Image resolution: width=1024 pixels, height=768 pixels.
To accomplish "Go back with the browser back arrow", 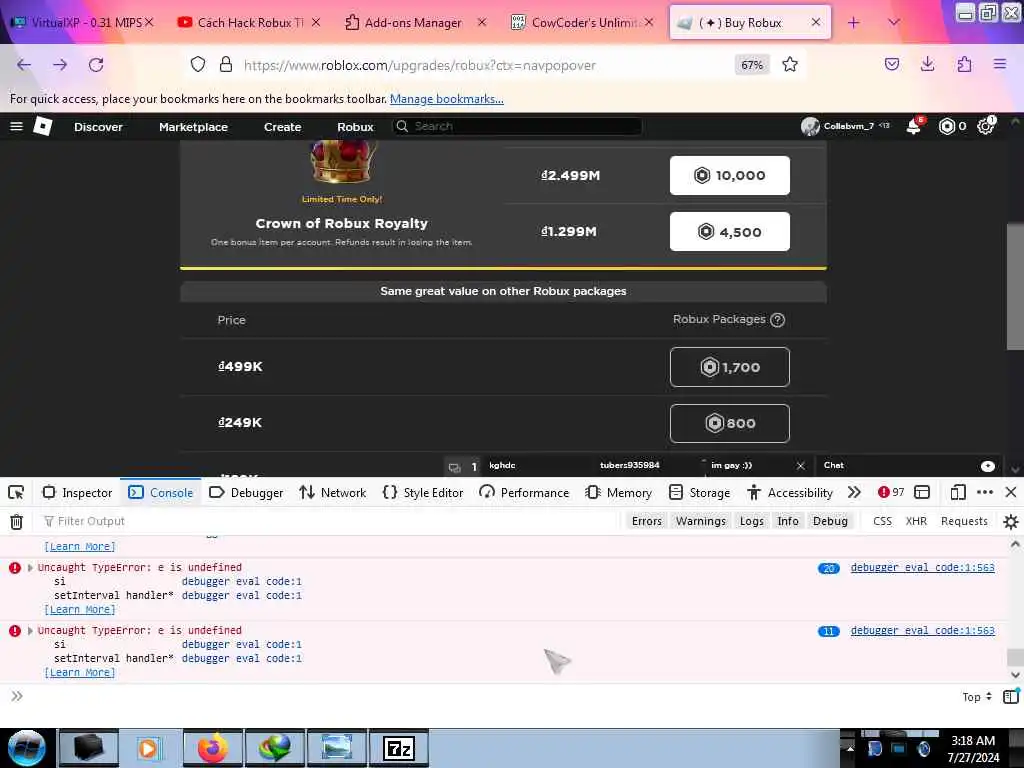I will click(x=24, y=65).
